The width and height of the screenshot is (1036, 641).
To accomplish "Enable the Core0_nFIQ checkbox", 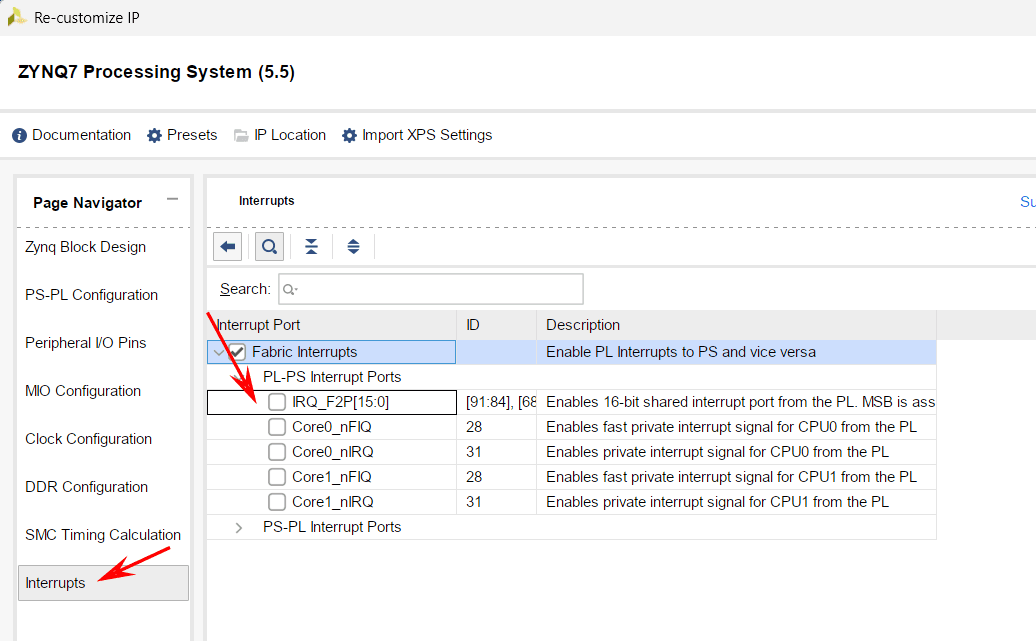I will coord(277,427).
